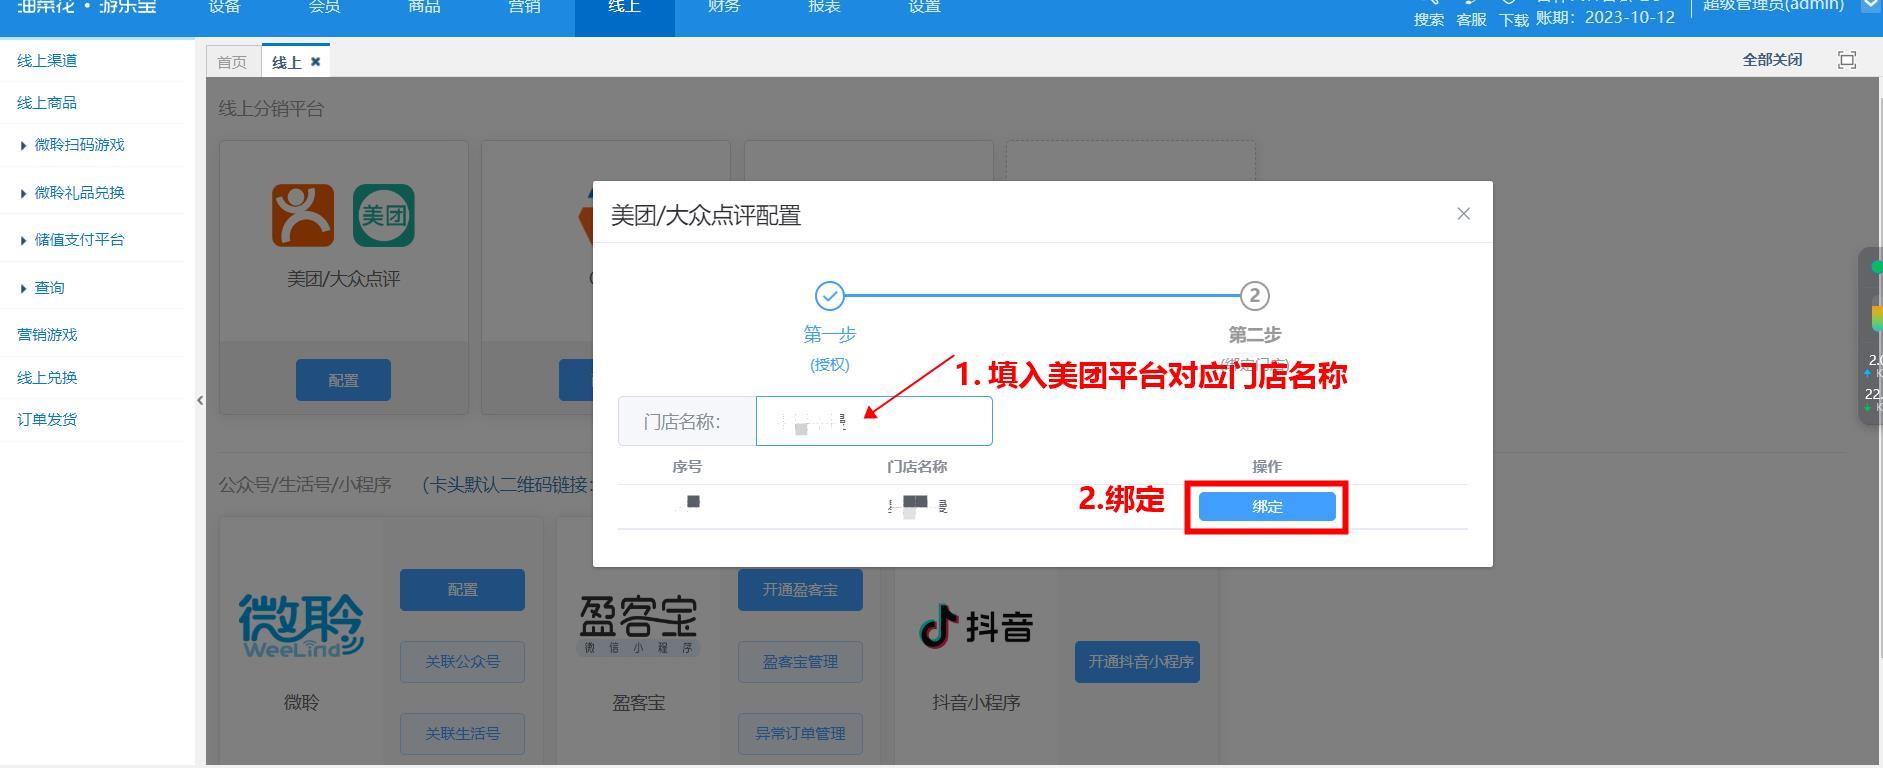Click 配置 under 美团/大众点评
The height and width of the screenshot is (768, 1883).
[343, 380]
